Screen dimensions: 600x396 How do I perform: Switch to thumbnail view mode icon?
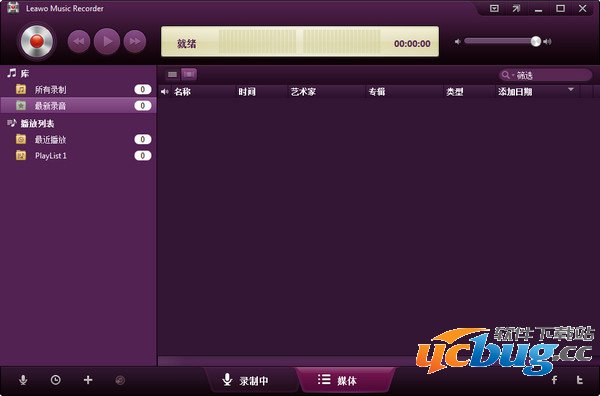(189, 74)
